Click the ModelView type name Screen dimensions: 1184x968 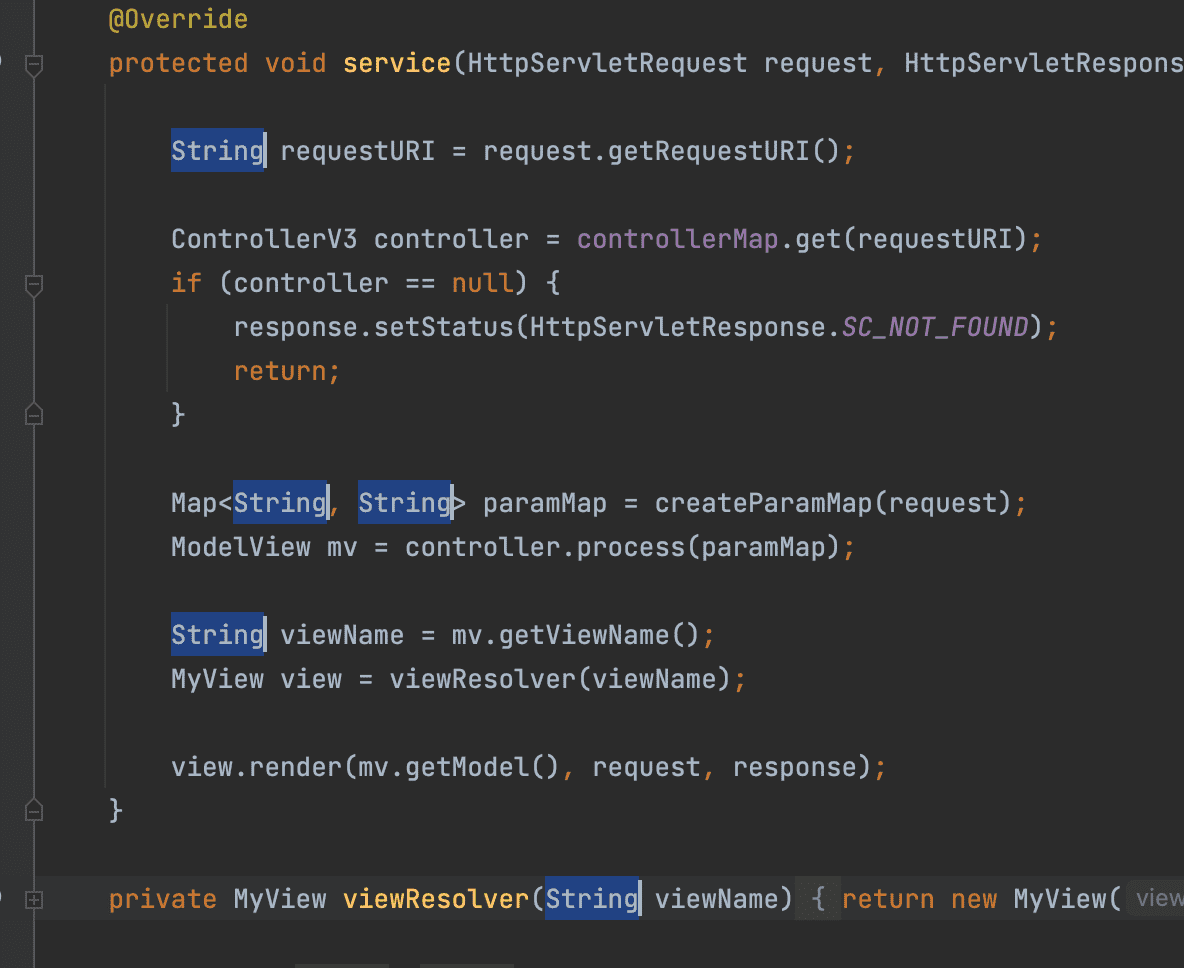(240, 547)
